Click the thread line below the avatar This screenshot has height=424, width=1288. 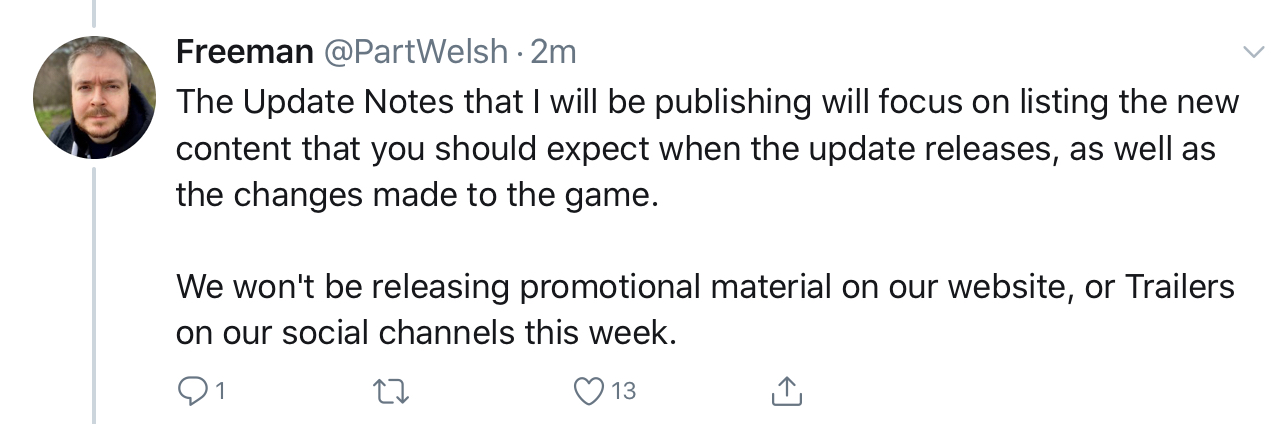[94, 290]
